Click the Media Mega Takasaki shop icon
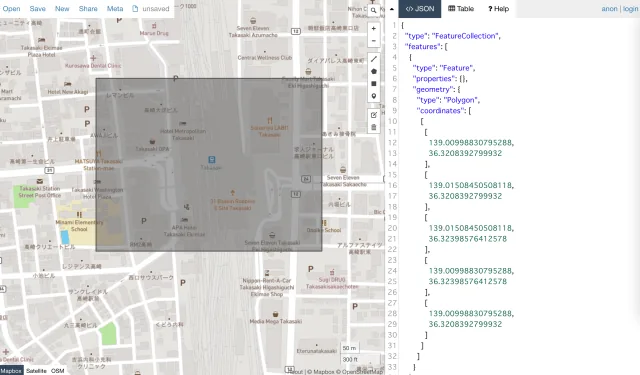The height and width of the screenshot is (375, 640). tap(276, 314)
